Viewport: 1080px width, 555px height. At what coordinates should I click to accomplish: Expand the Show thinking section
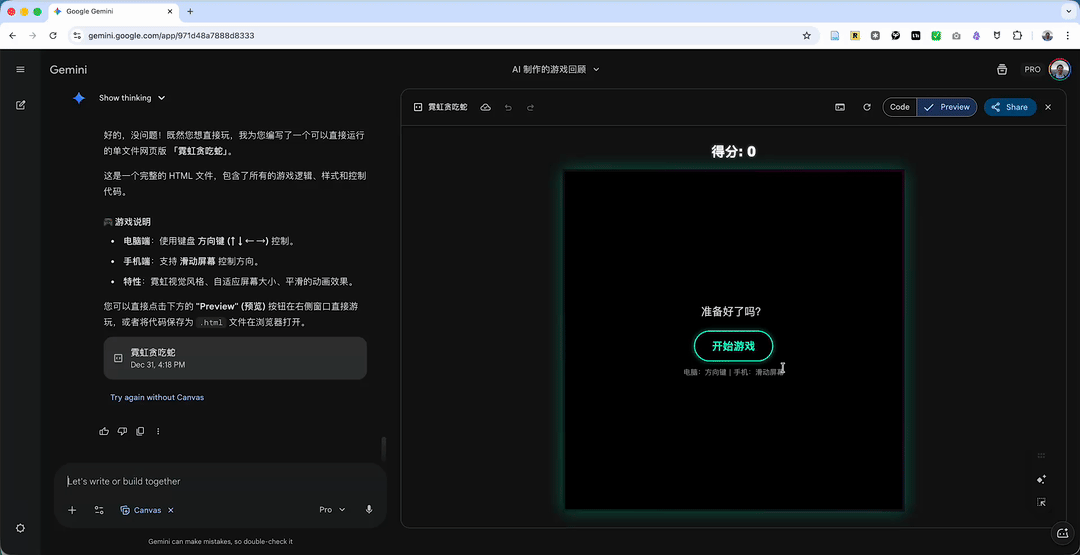[132, 98]
